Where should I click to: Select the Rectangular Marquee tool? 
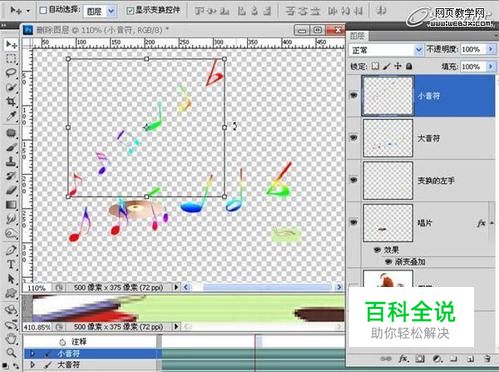point(11,58)
